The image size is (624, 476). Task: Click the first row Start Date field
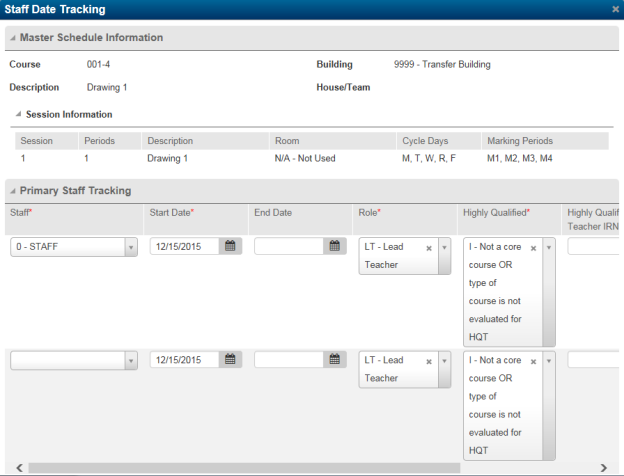pyautogui.click(x=184, y=246)
